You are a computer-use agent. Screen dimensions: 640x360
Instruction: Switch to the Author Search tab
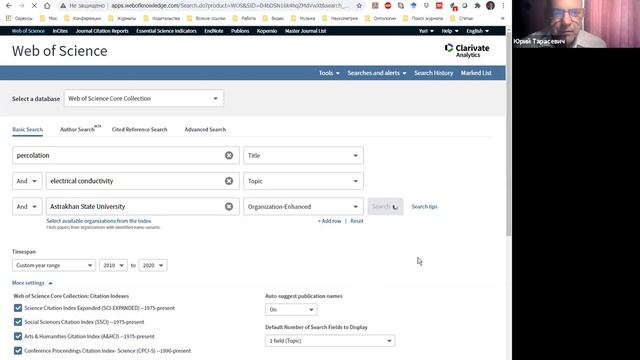click(80, 129)
